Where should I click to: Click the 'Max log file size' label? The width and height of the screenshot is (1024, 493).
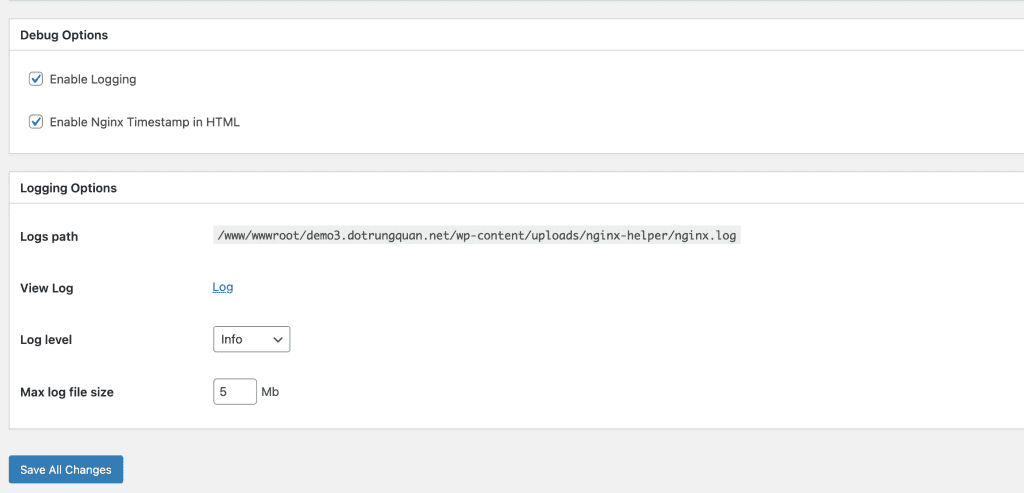(67, 392)
